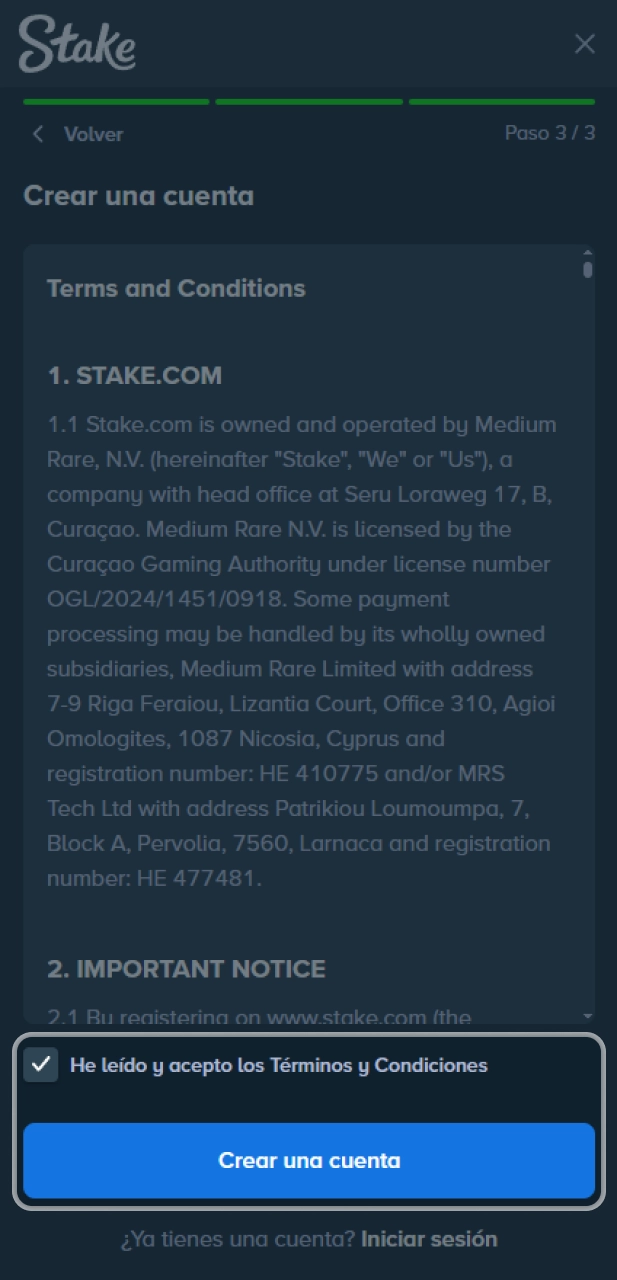This screenshot has height=1280, width=617.
Task: Uncheck the Términos y Condiciones acceptance box
Action: pos(40,1065)
